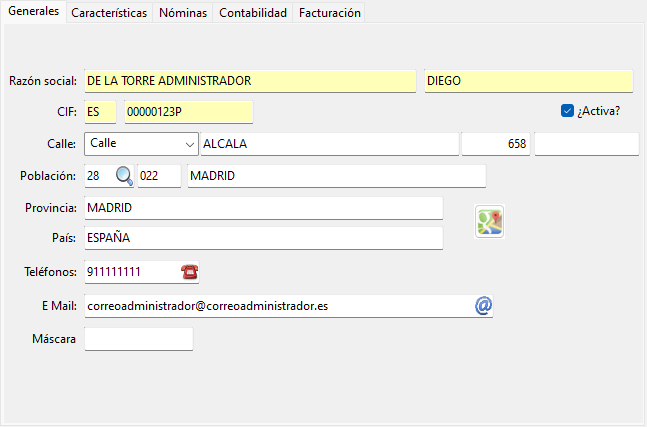Open the Google Maps location icon

coord(489,222)
